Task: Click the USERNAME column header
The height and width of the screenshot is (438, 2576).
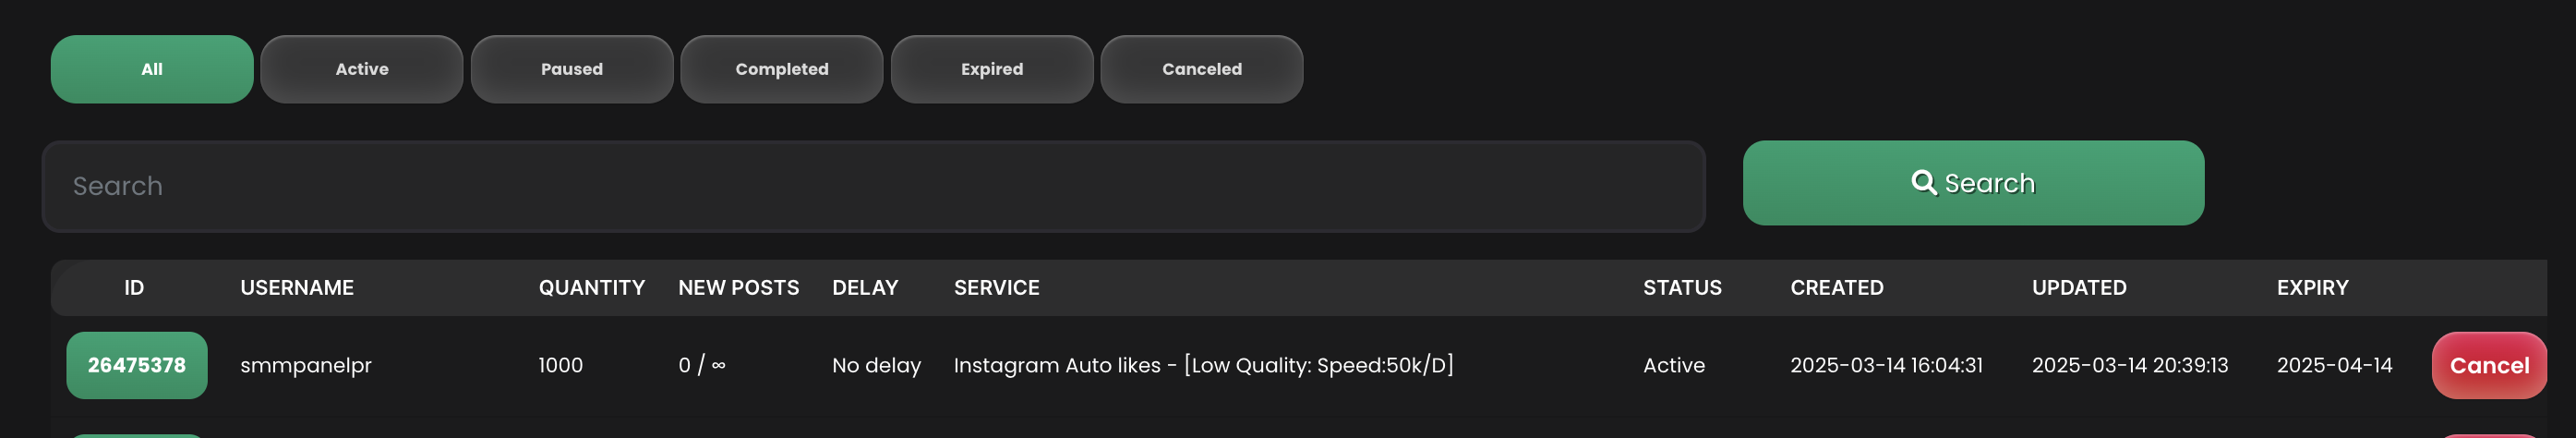Action: 297,288
